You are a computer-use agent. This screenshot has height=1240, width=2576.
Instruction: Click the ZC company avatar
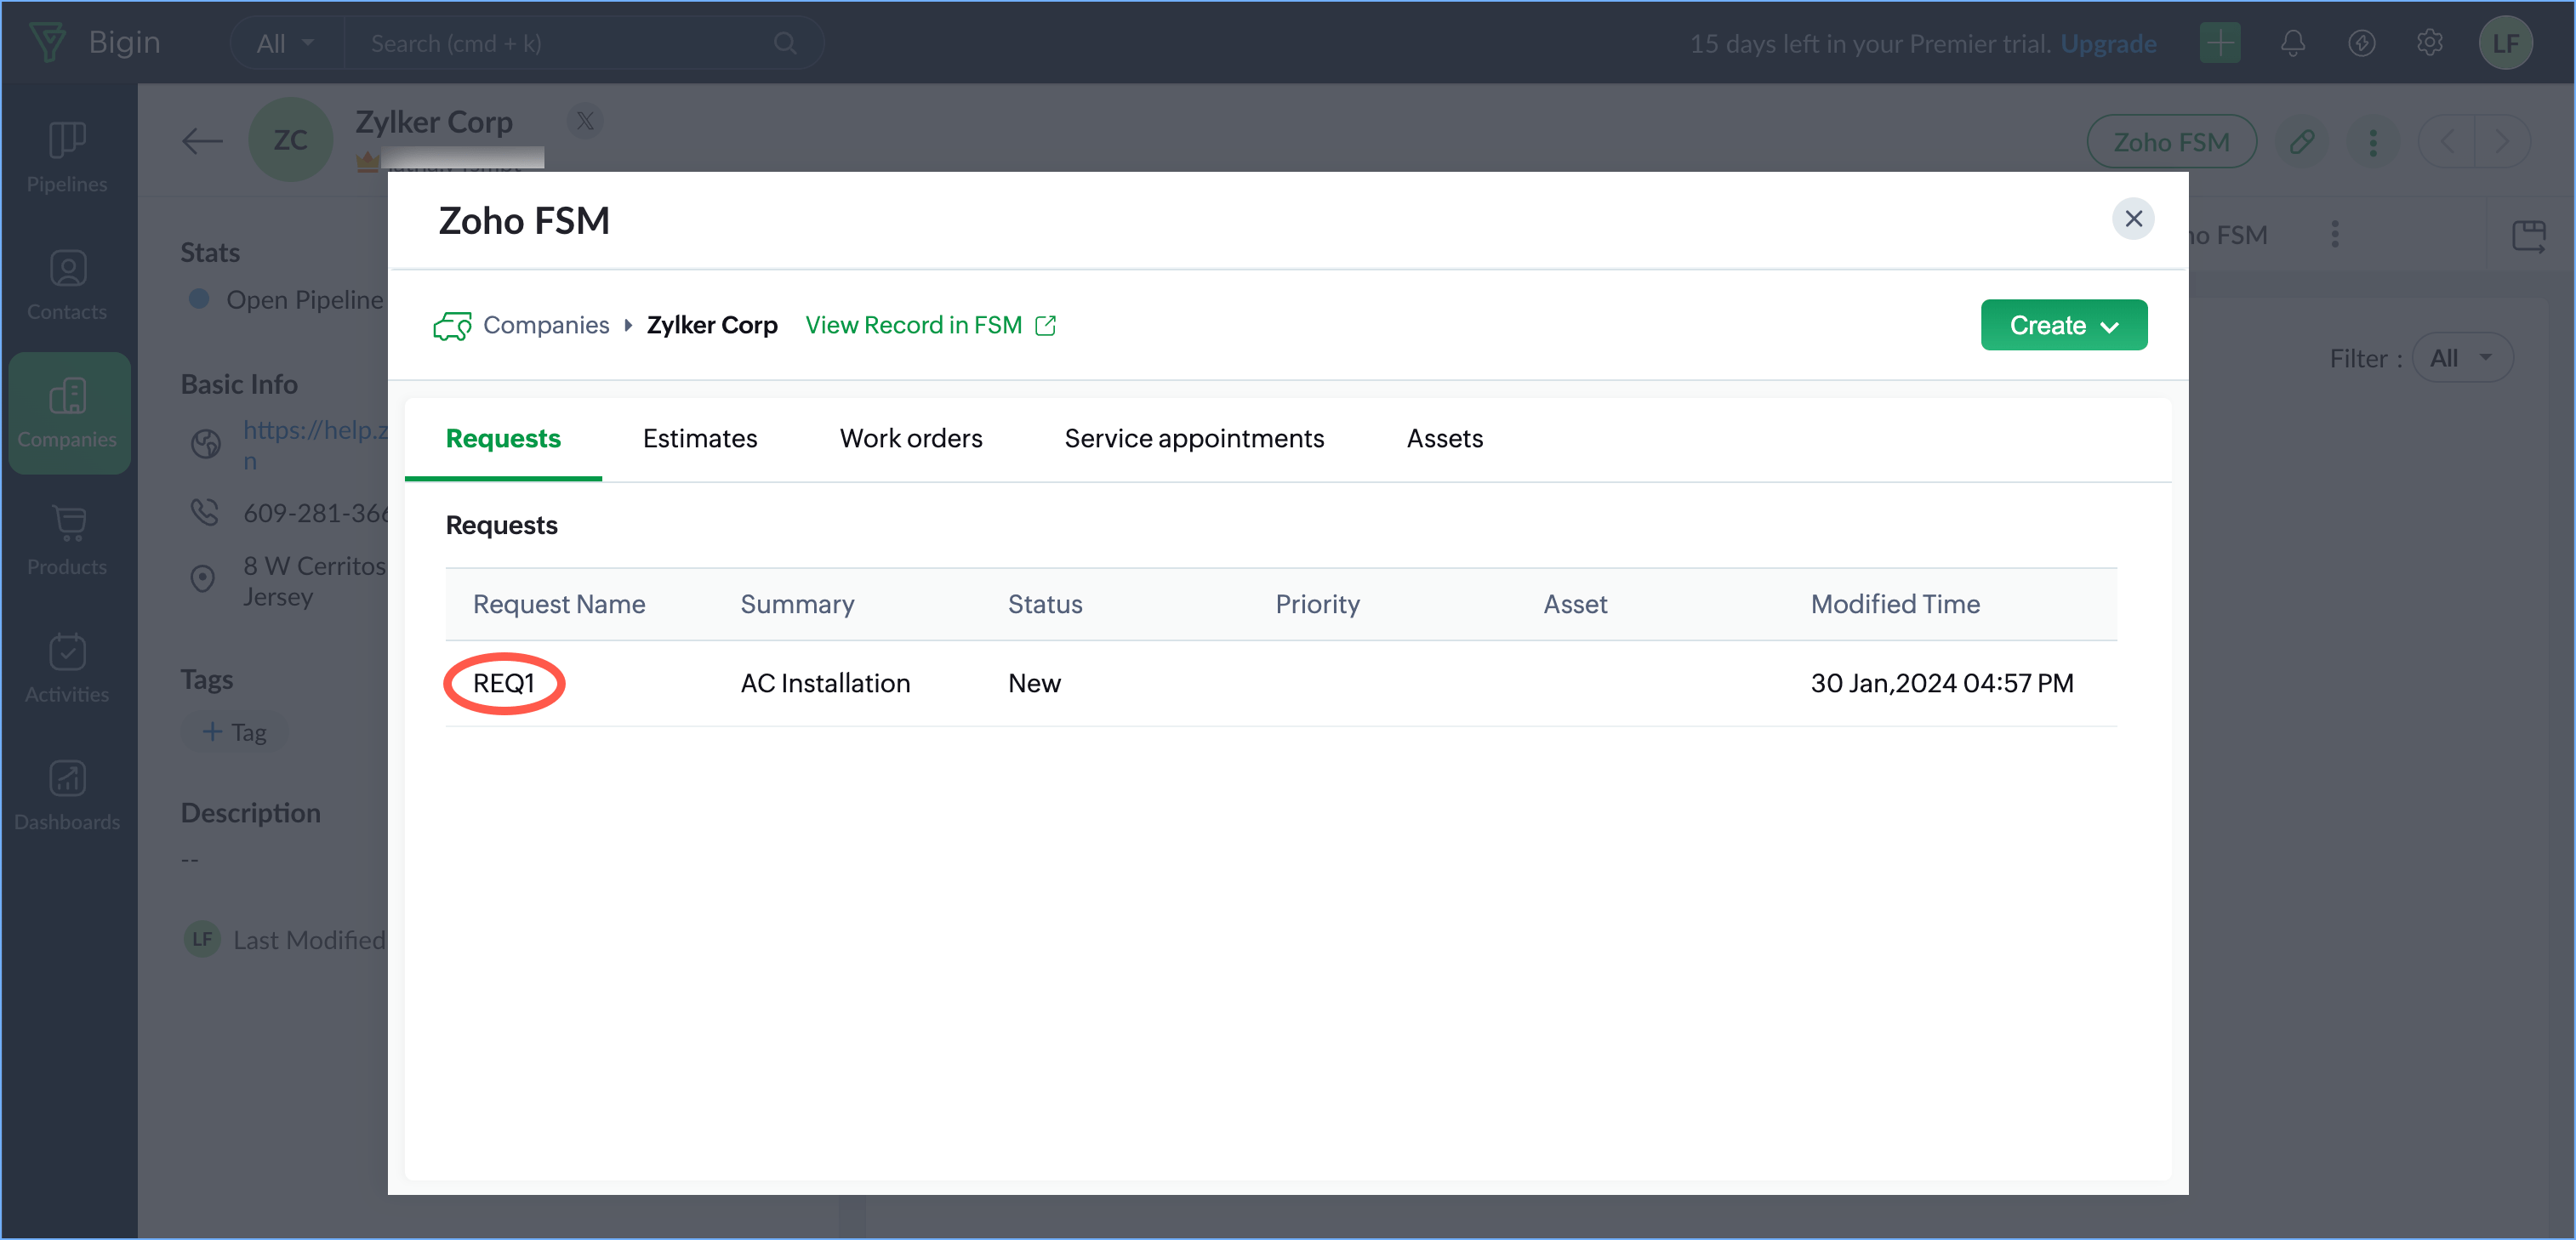pos(290,139)
